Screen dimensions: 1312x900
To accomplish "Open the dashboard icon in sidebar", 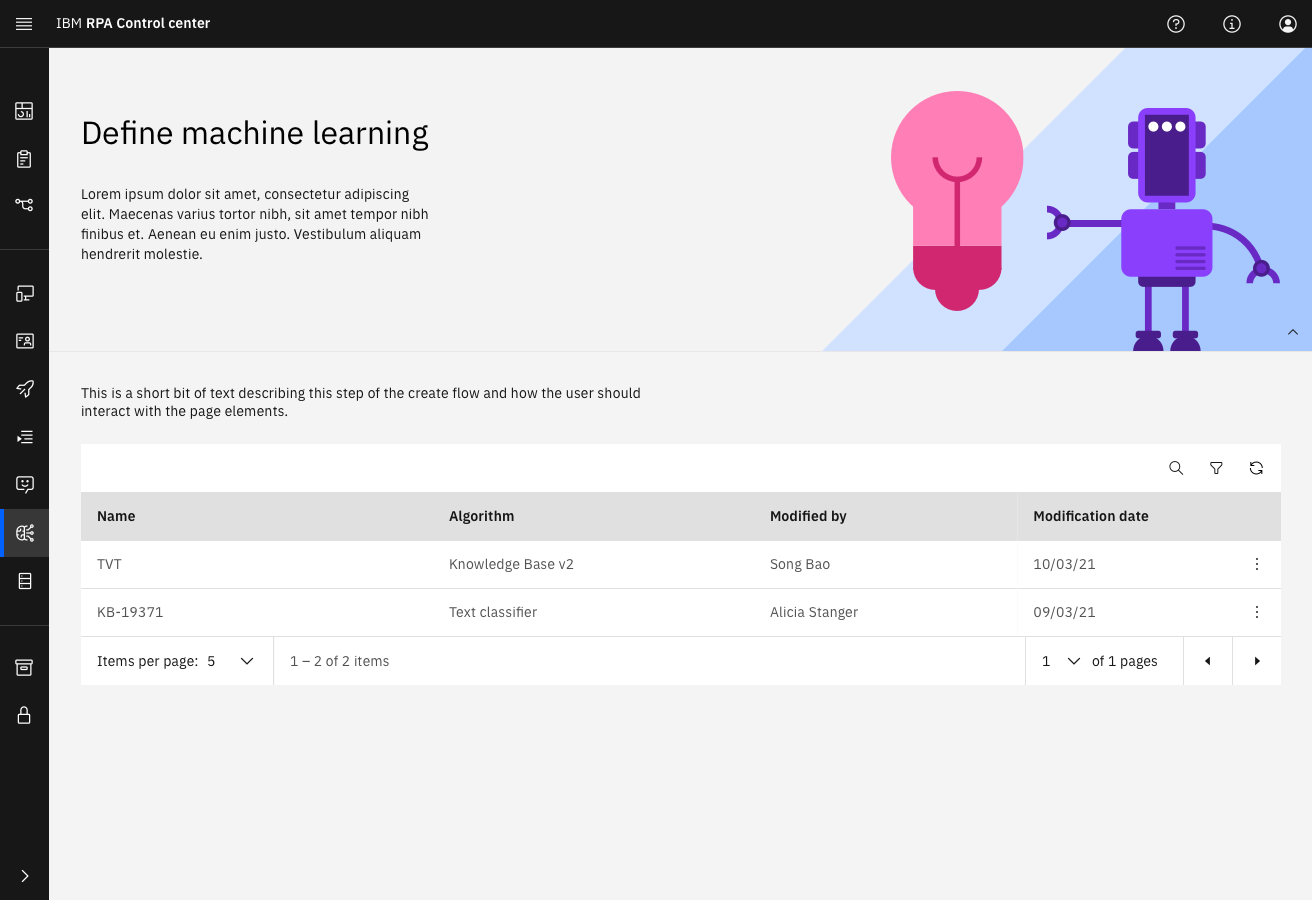I will pos(24,111).
